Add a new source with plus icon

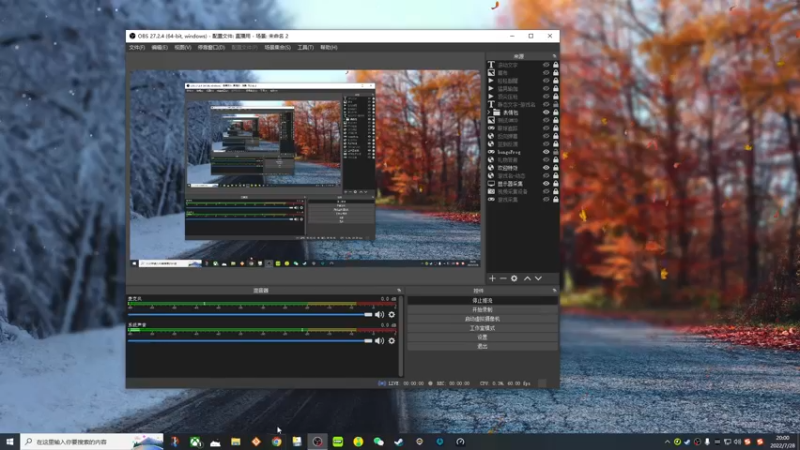coord(492,278)
